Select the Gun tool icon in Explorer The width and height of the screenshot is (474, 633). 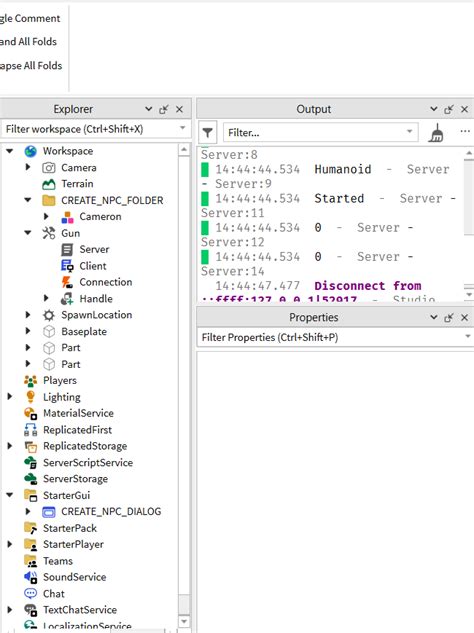49,233
